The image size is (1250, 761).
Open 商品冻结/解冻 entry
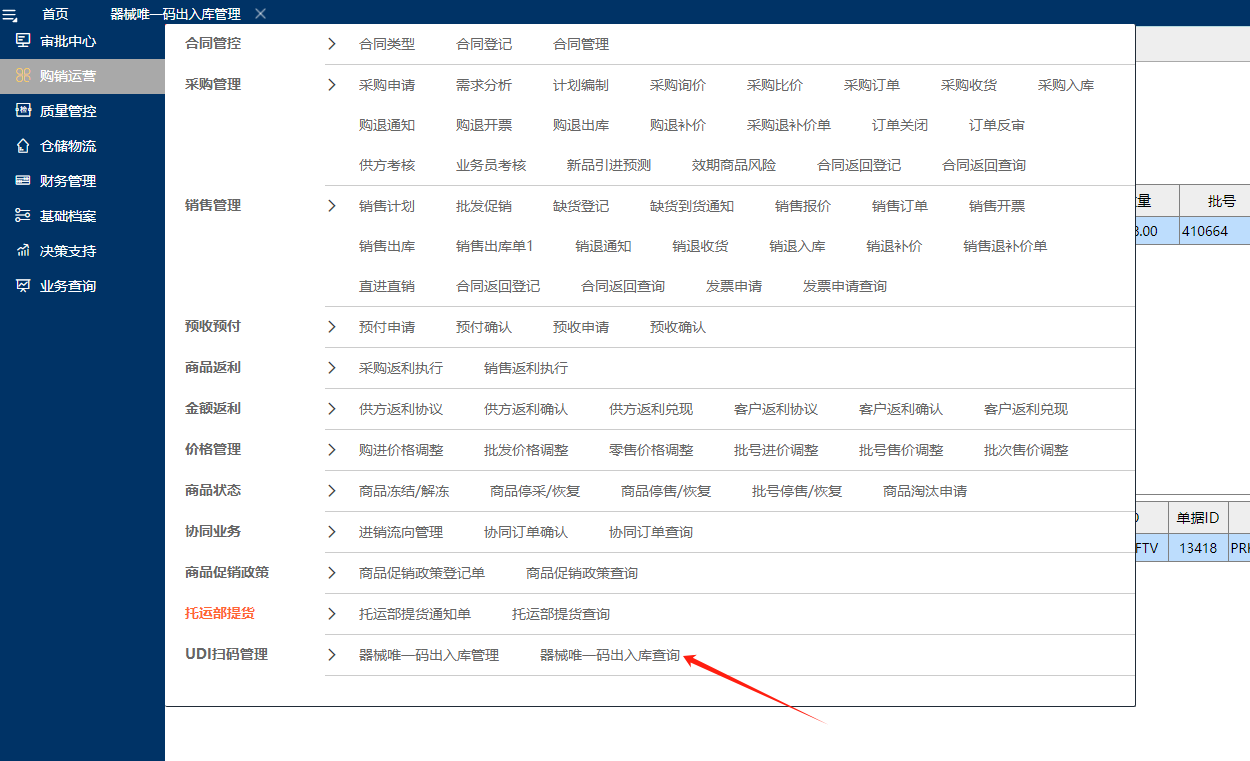click(404, 491)
